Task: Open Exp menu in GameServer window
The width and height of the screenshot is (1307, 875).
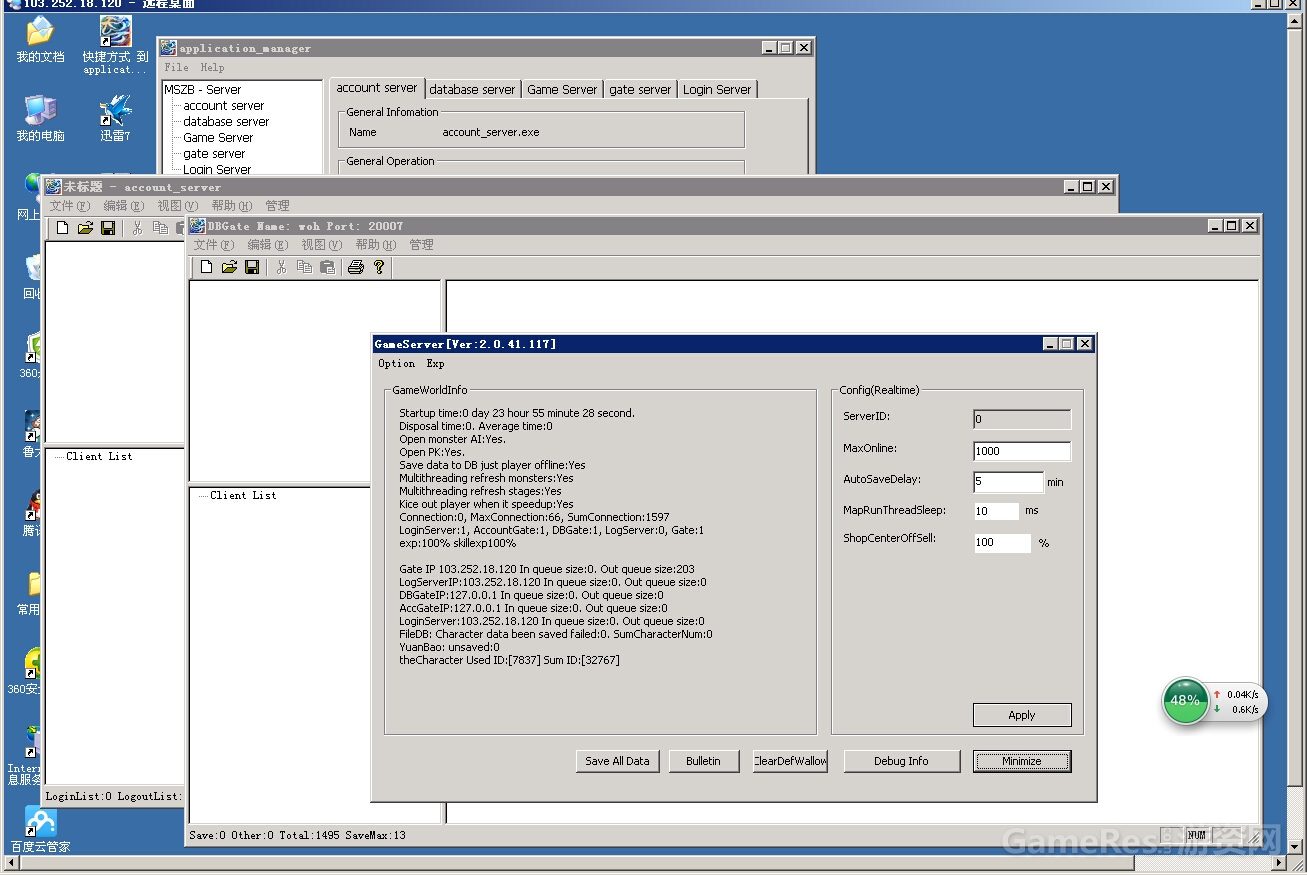Action: pos(435,363)
